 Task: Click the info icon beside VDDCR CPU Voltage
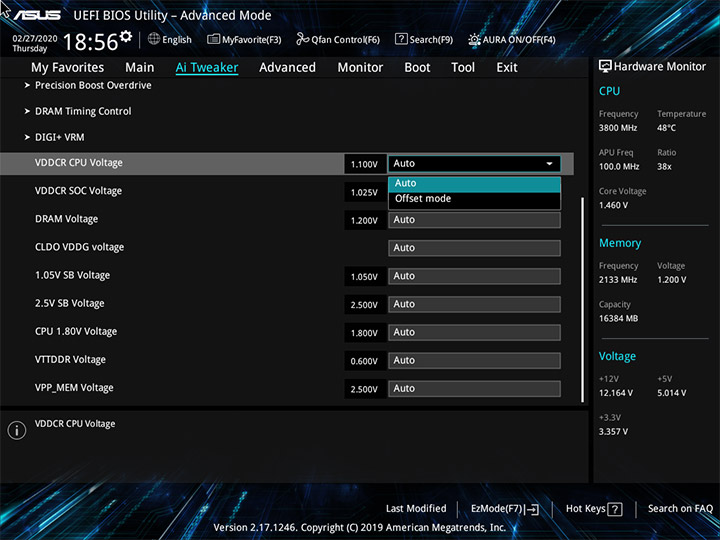click(x=17, y=430)
